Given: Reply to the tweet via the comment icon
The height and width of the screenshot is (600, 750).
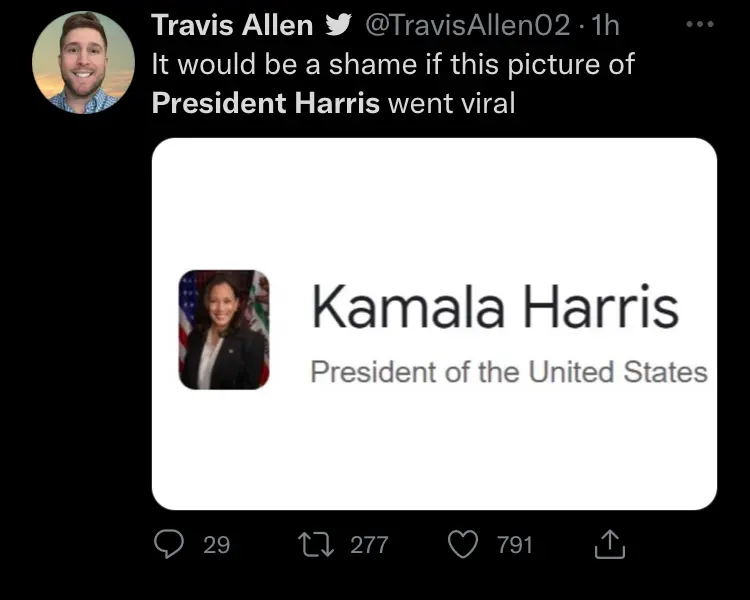Looking at the screenshot, I should pyautogui.click(x=167, y=544).
